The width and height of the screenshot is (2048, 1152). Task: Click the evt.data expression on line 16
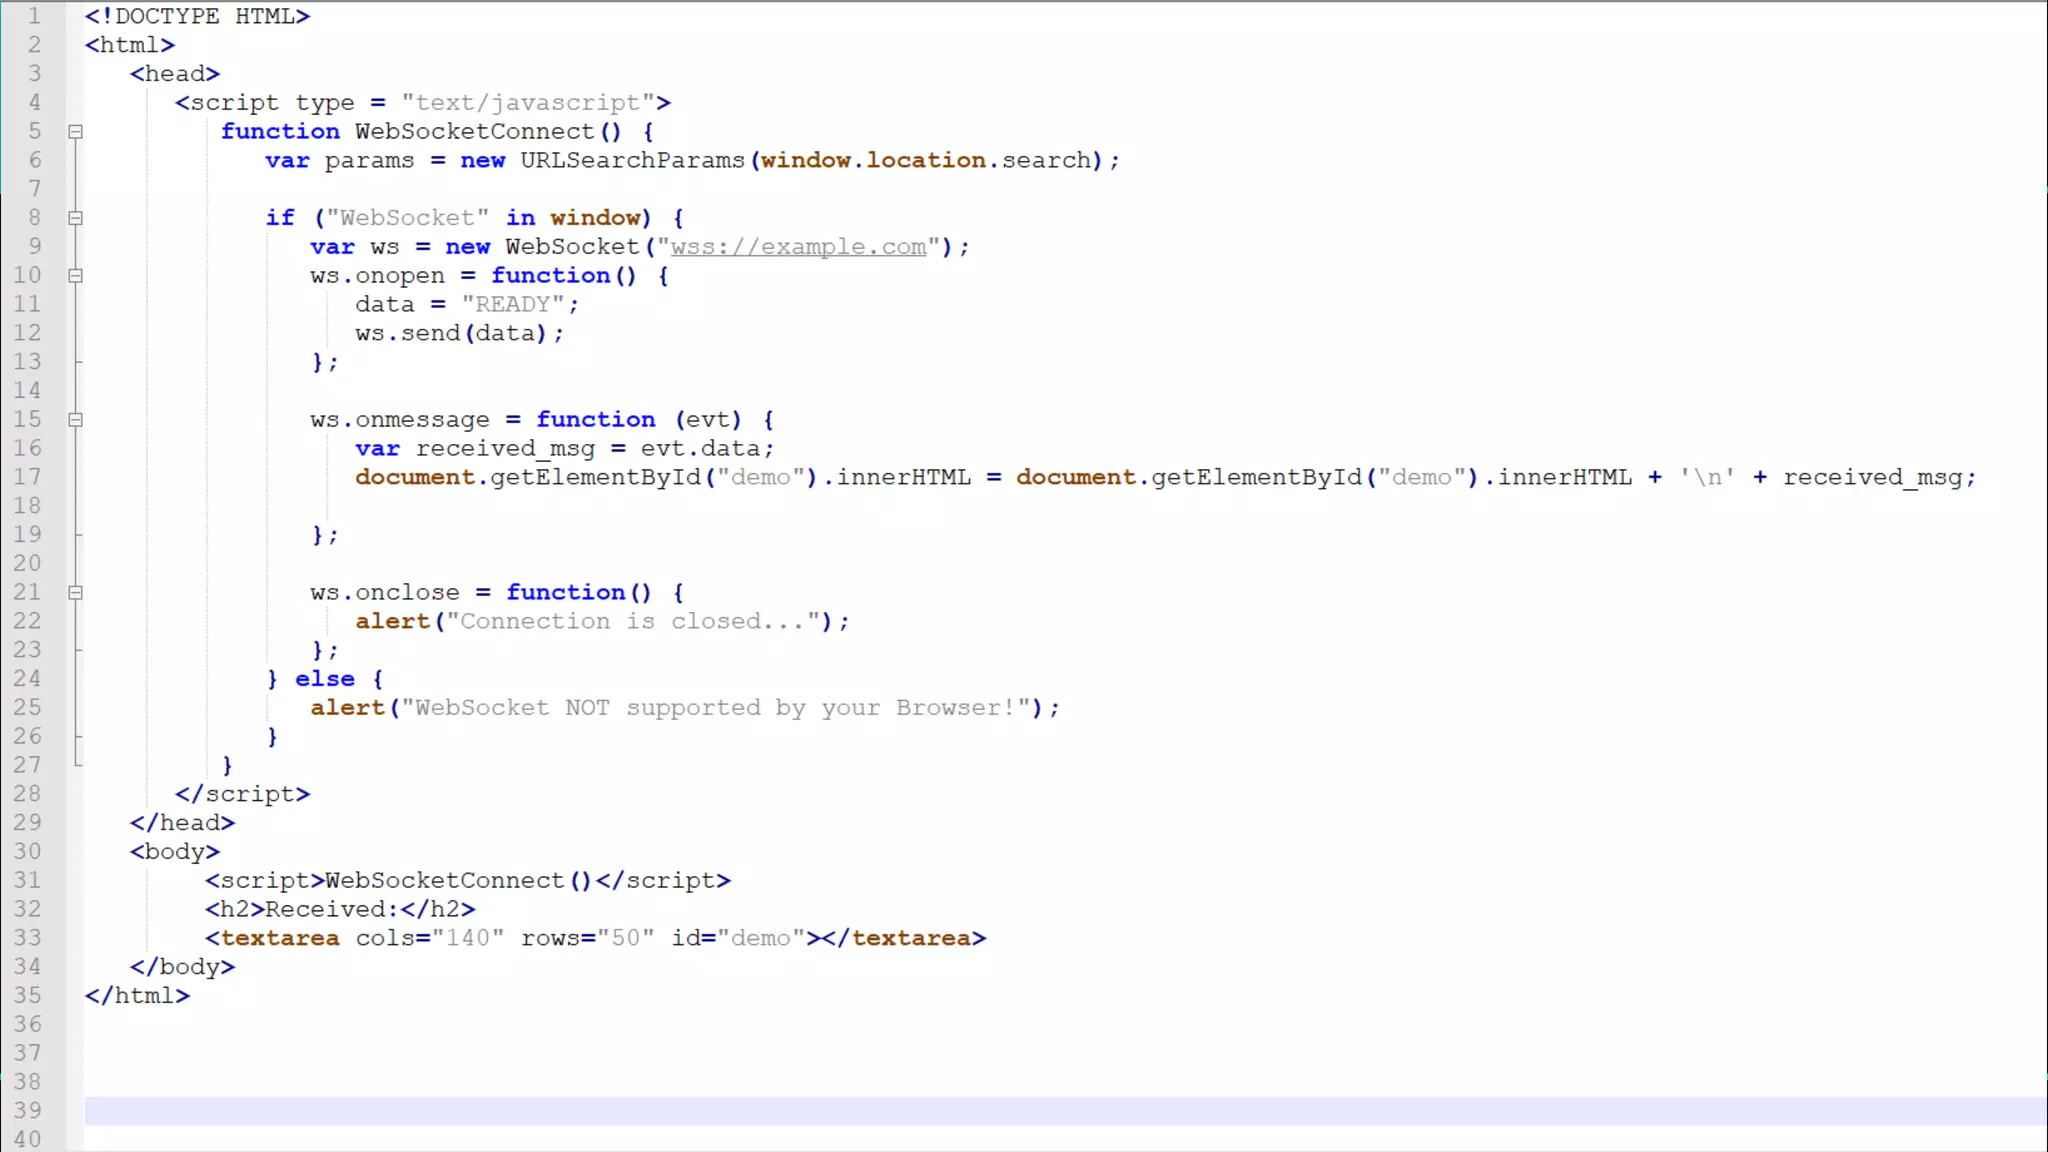click(x=700, y=449)
